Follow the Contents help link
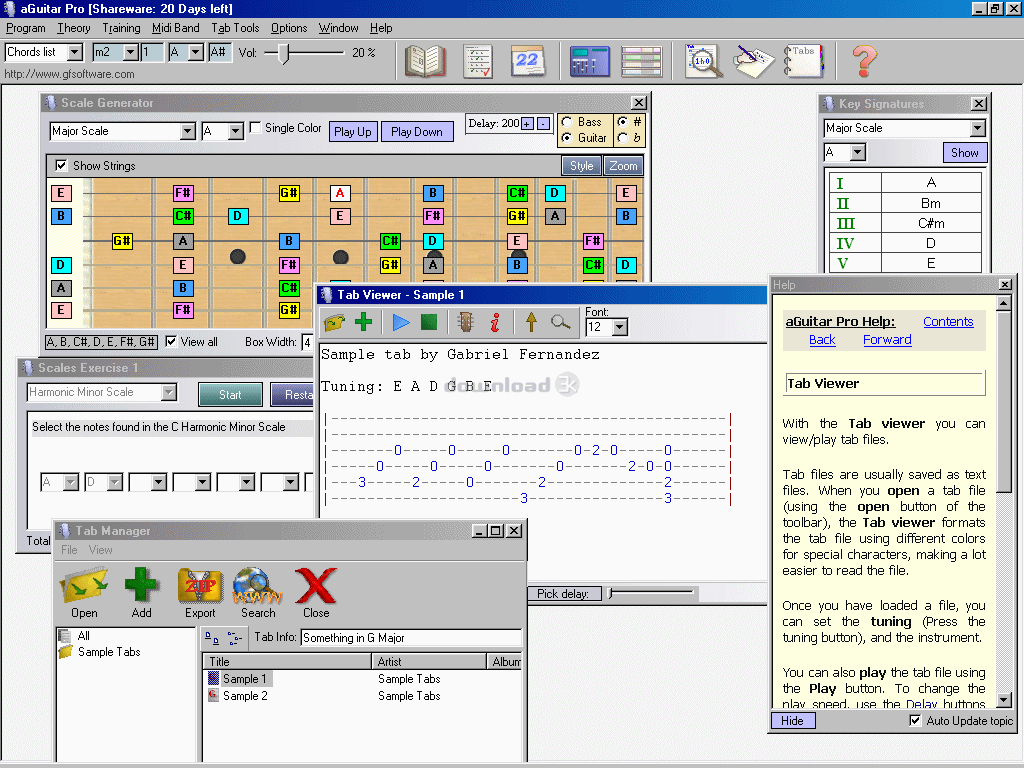The height and width of the screenshot is (768, 1024). tap(948, 321)
